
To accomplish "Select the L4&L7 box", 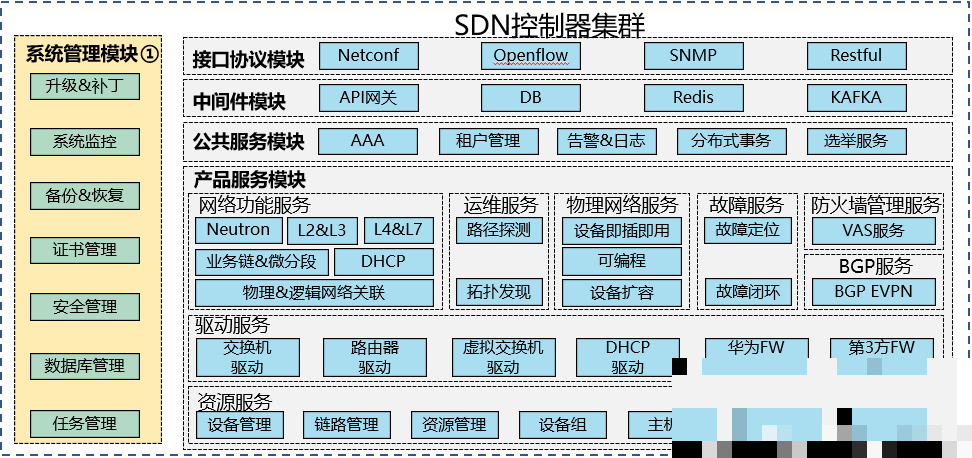I will pos(399,231).
